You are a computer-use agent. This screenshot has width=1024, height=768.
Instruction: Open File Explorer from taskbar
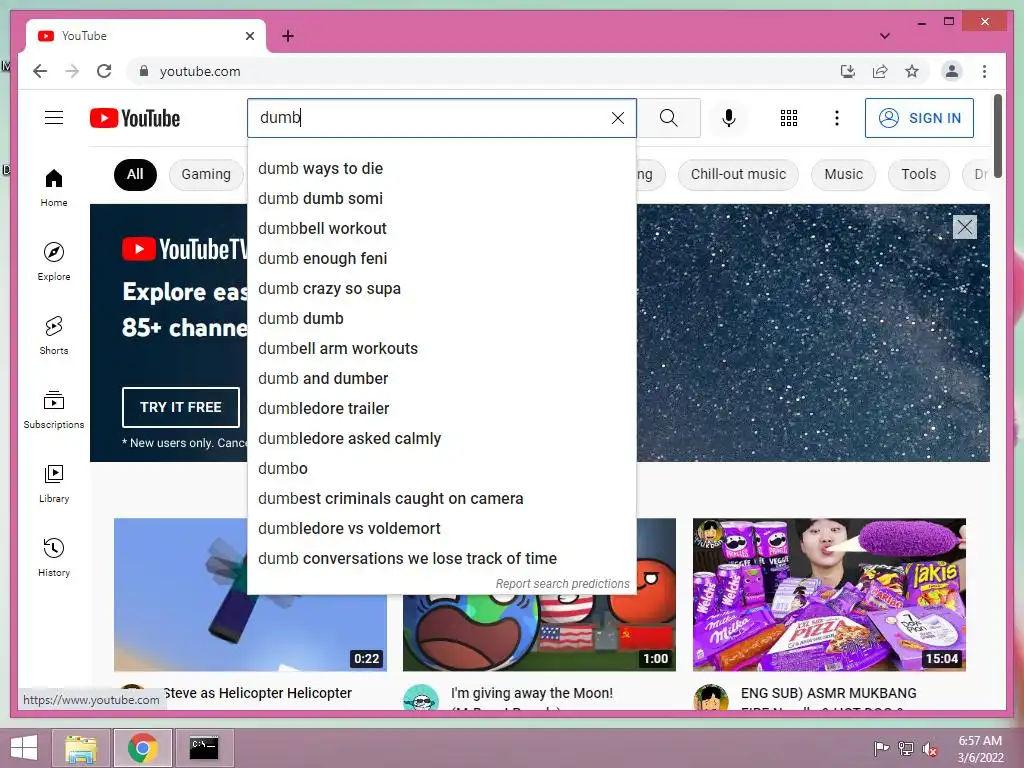pyautogui.click(x=81, y=748)
